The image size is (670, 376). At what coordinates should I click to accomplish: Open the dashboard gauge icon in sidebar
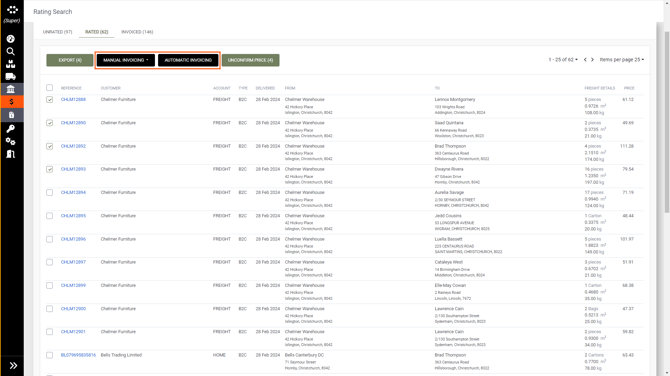pos(11,39)
